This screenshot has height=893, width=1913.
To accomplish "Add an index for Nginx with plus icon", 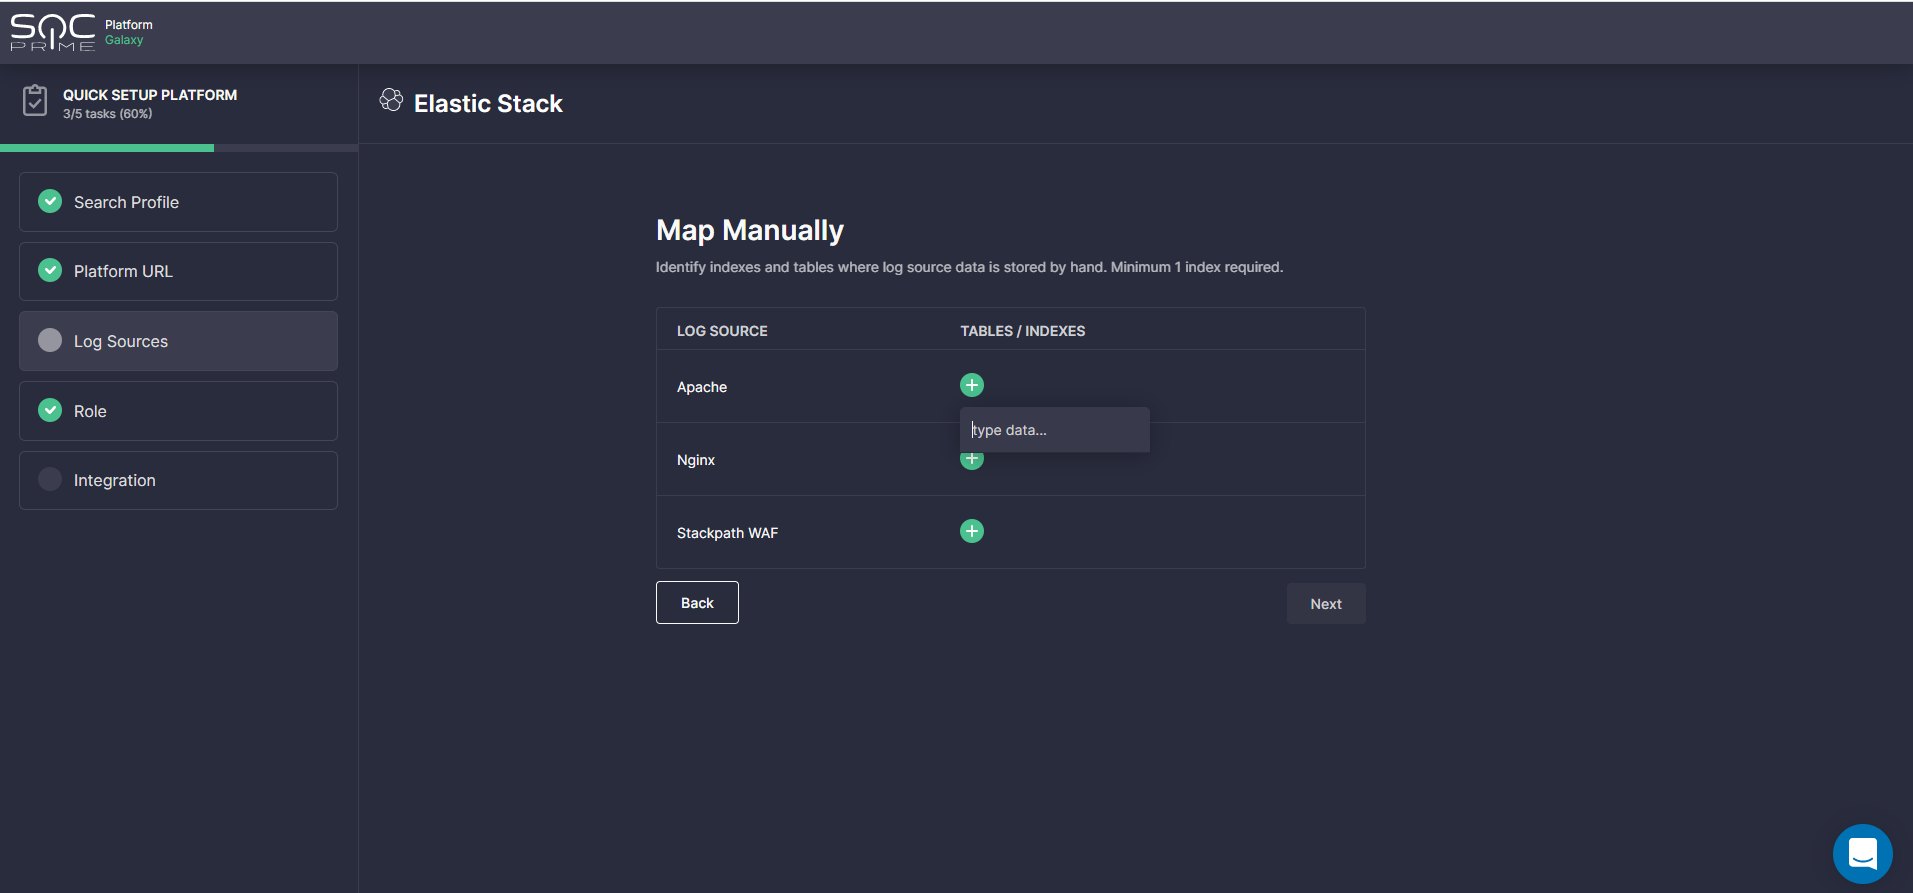I will pos(971,462).
